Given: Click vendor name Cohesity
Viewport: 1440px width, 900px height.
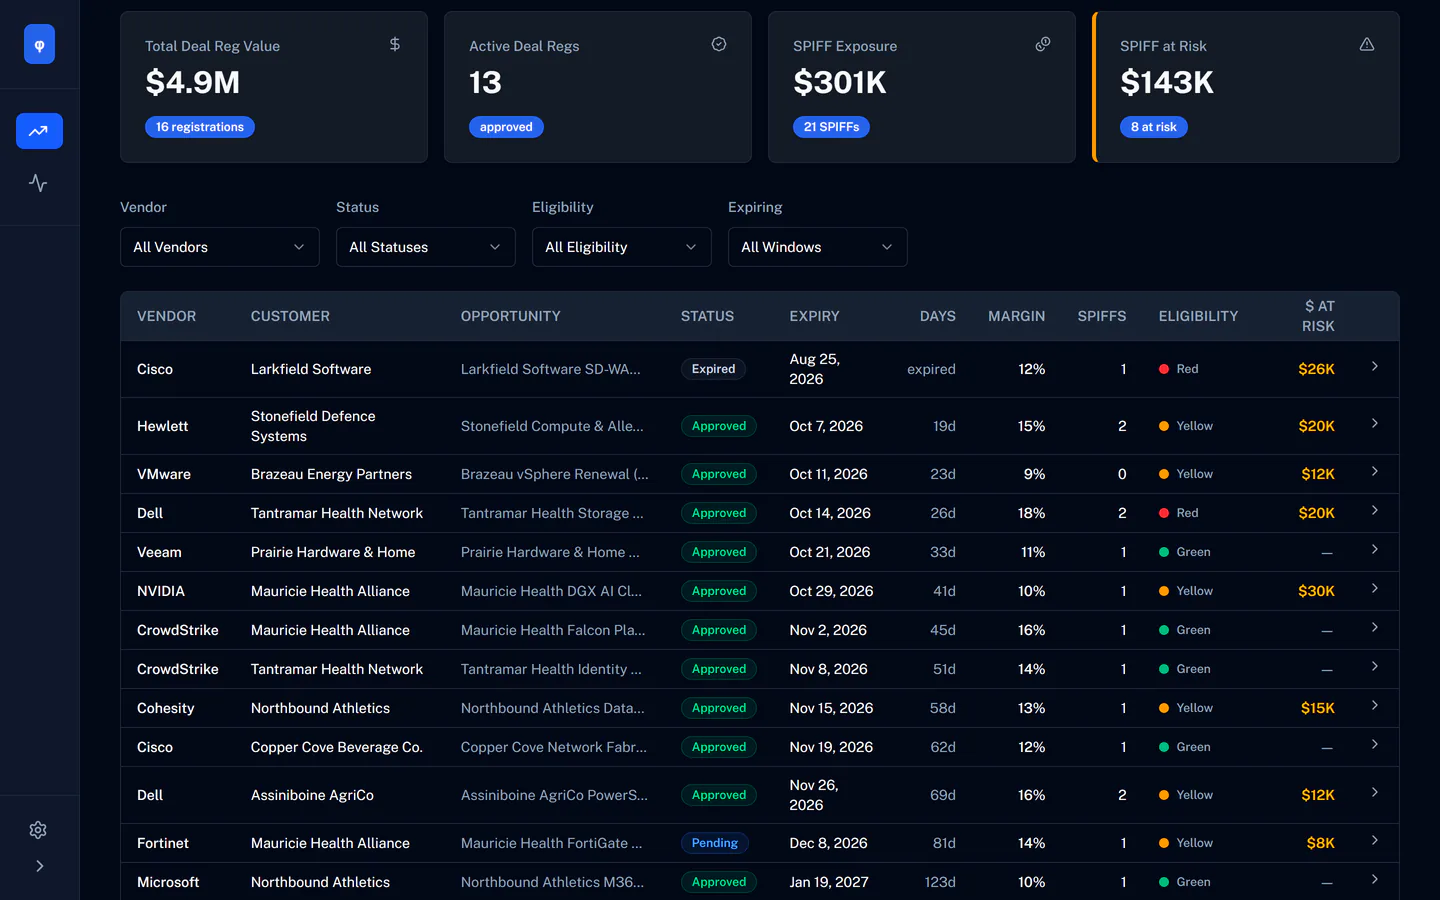Looking at the screenshot, I should click(x=166, y=708).
